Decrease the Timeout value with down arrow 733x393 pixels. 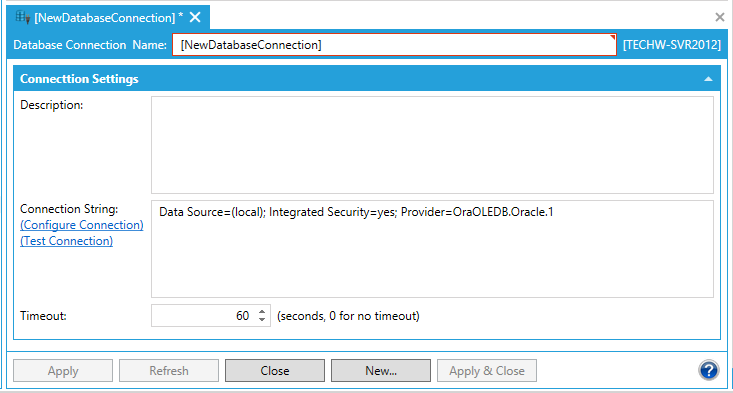point(262,320)
